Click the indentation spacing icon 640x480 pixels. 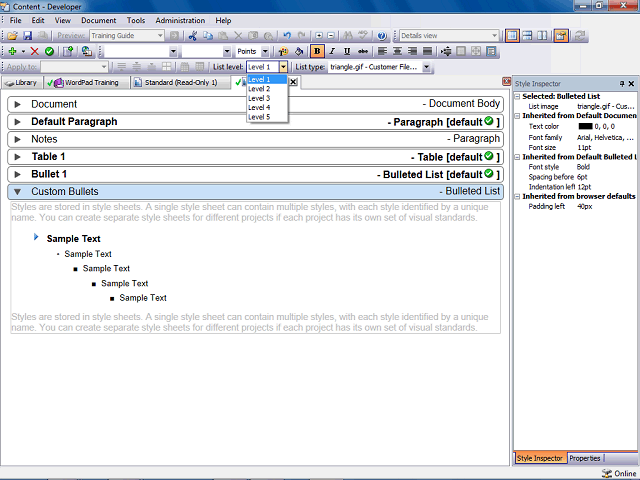coord(446,51)
